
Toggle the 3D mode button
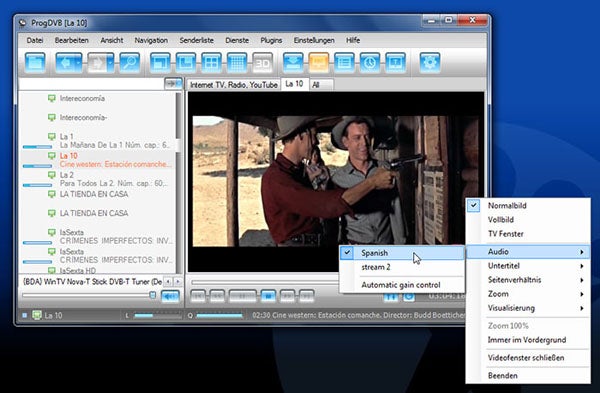262,62
